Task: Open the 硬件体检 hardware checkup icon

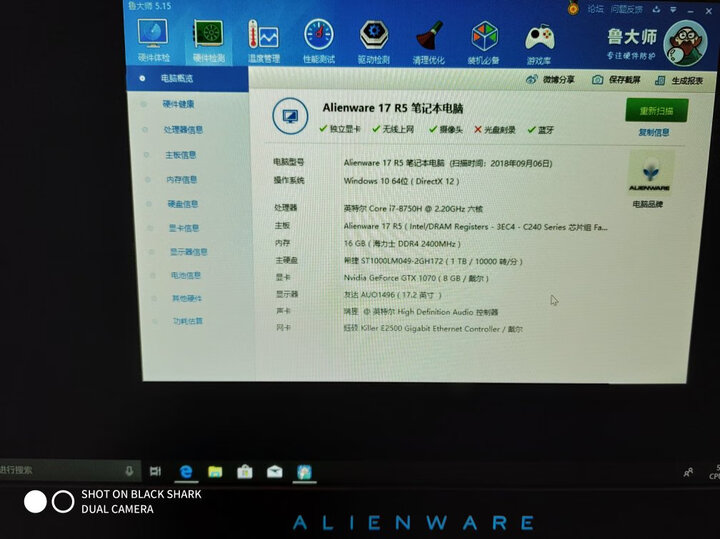Action: click(153, 41)
